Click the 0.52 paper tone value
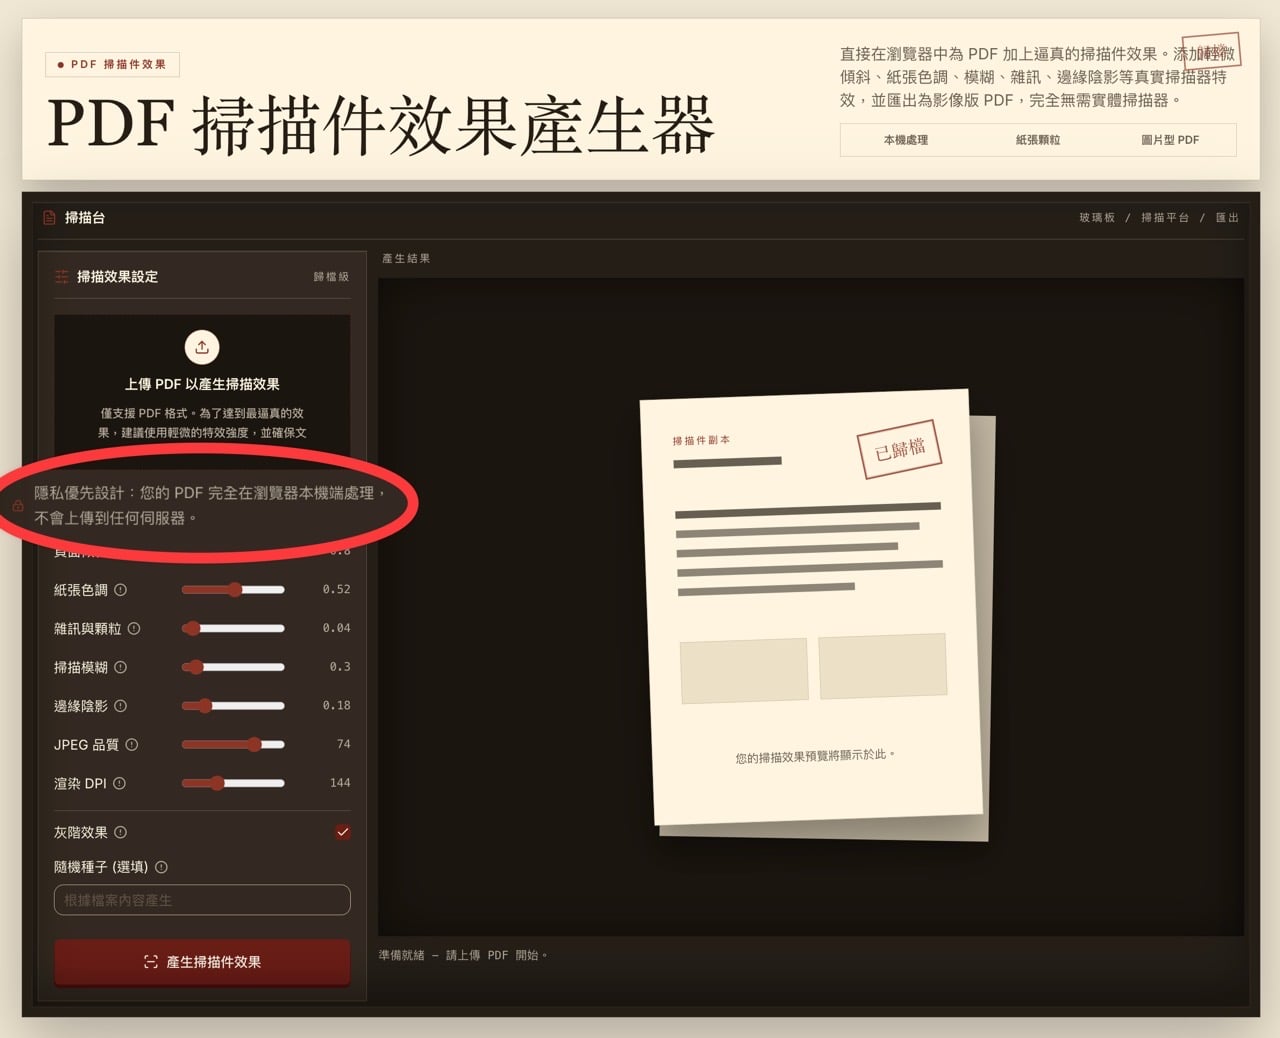Viewport: 1280px width, 1038px height. click(336, 590)
